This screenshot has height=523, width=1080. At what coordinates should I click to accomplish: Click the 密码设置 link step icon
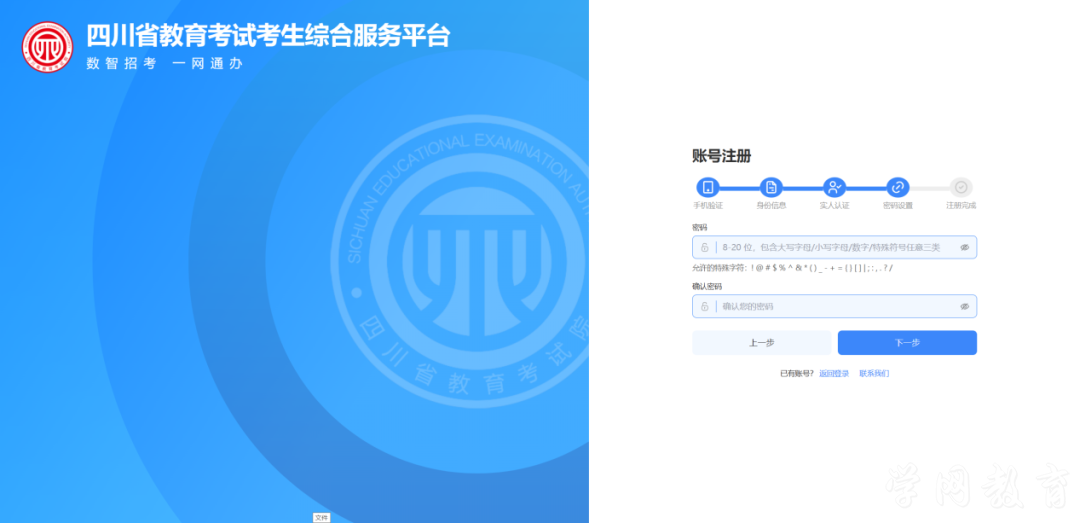(x=897, y=187)
